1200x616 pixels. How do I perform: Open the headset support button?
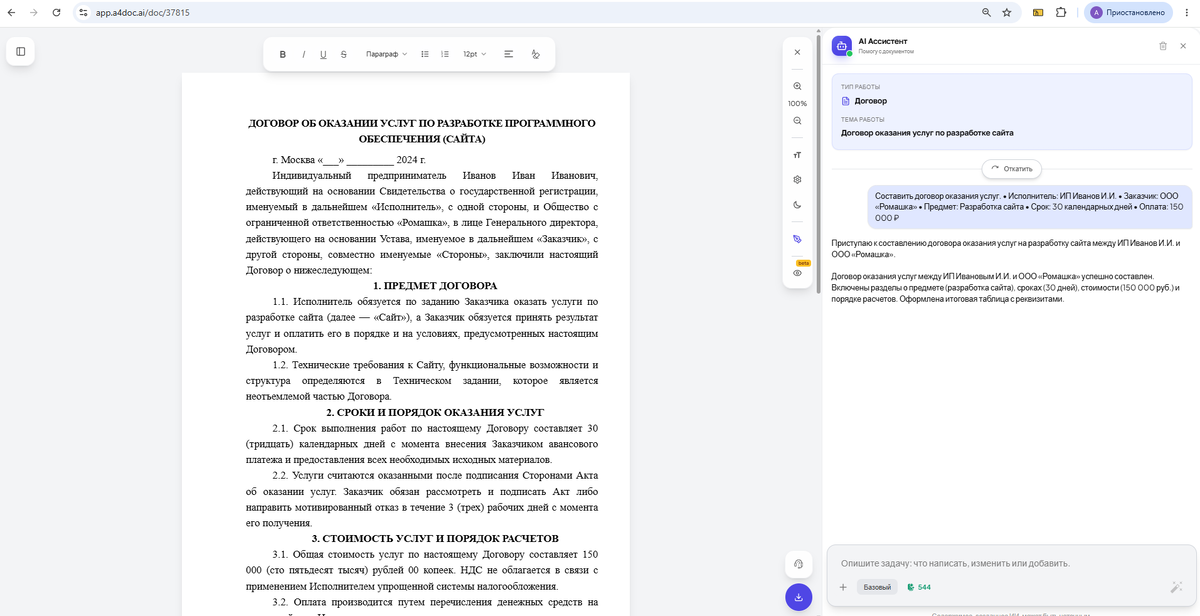click(798, 564)
